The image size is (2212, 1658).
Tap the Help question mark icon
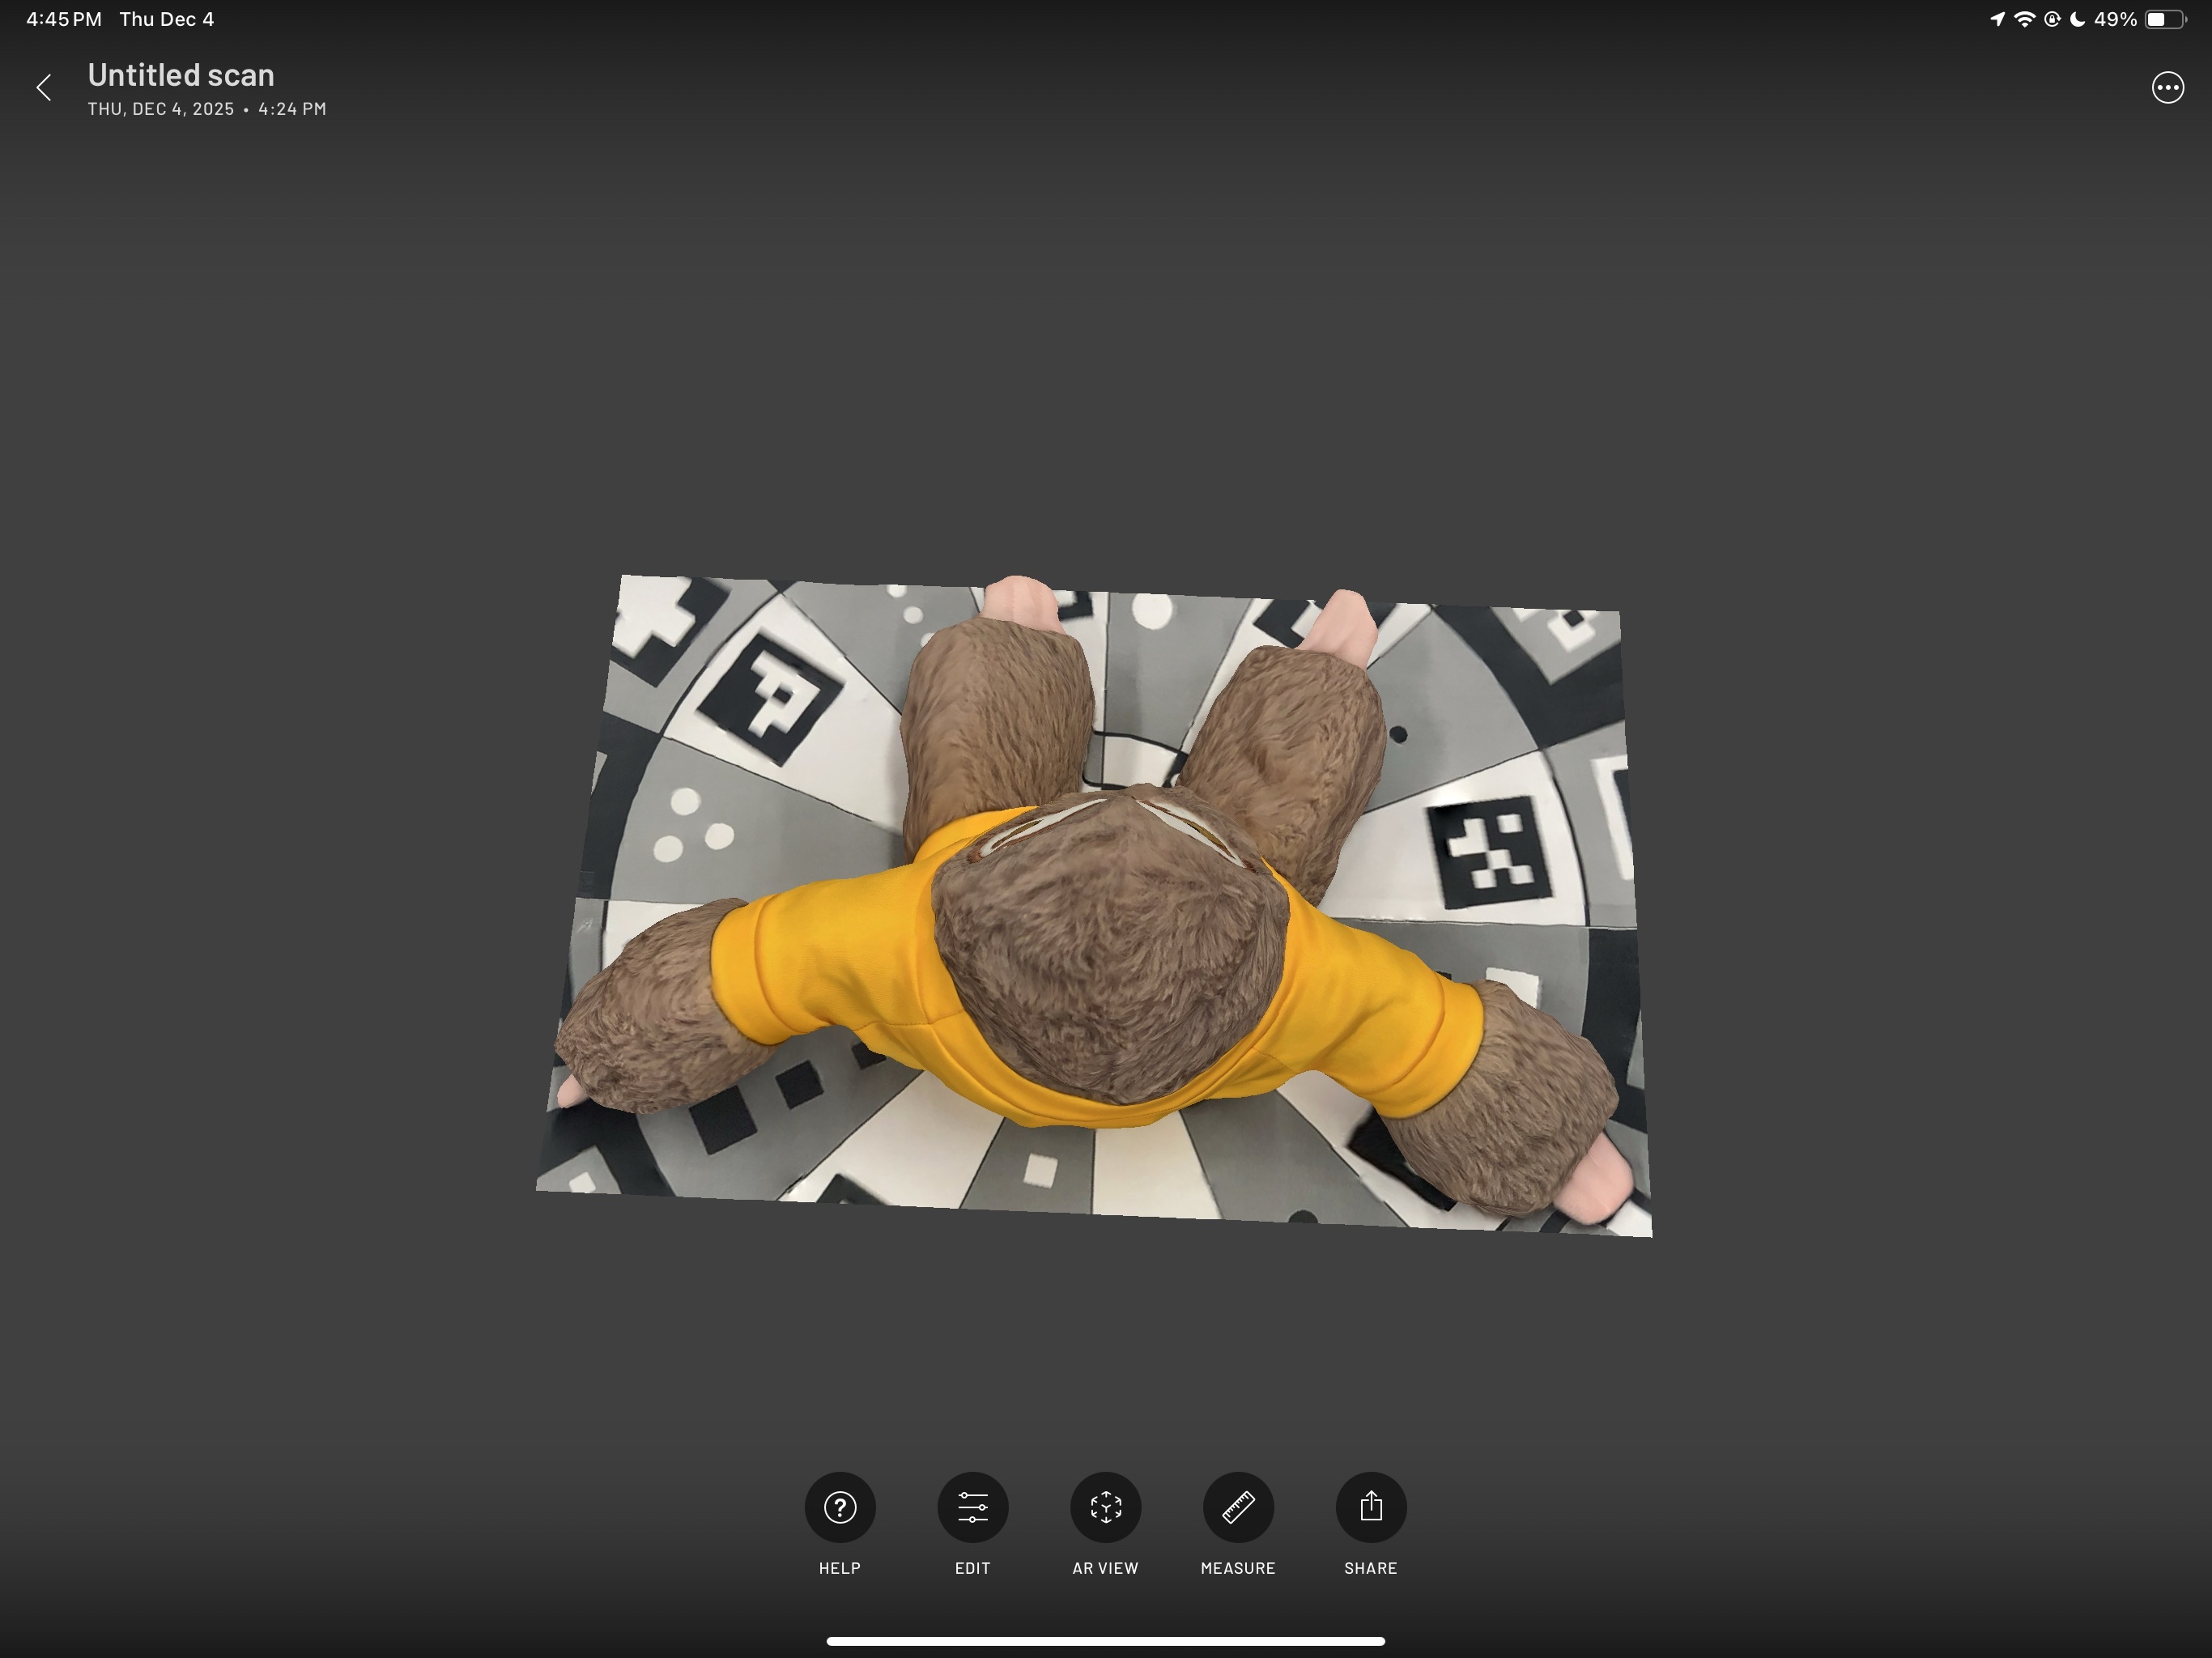tap(840, 1507)
